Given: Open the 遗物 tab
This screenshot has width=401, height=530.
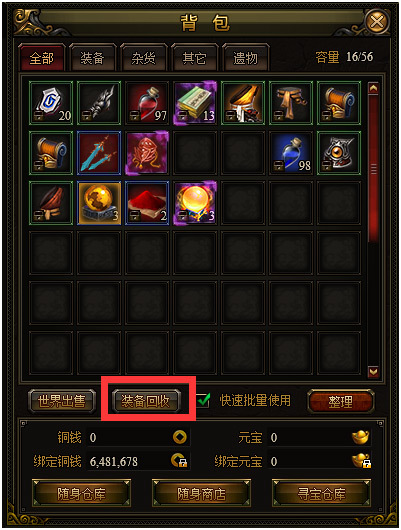Looking at the screenshot, I should [x=245, y=58].
